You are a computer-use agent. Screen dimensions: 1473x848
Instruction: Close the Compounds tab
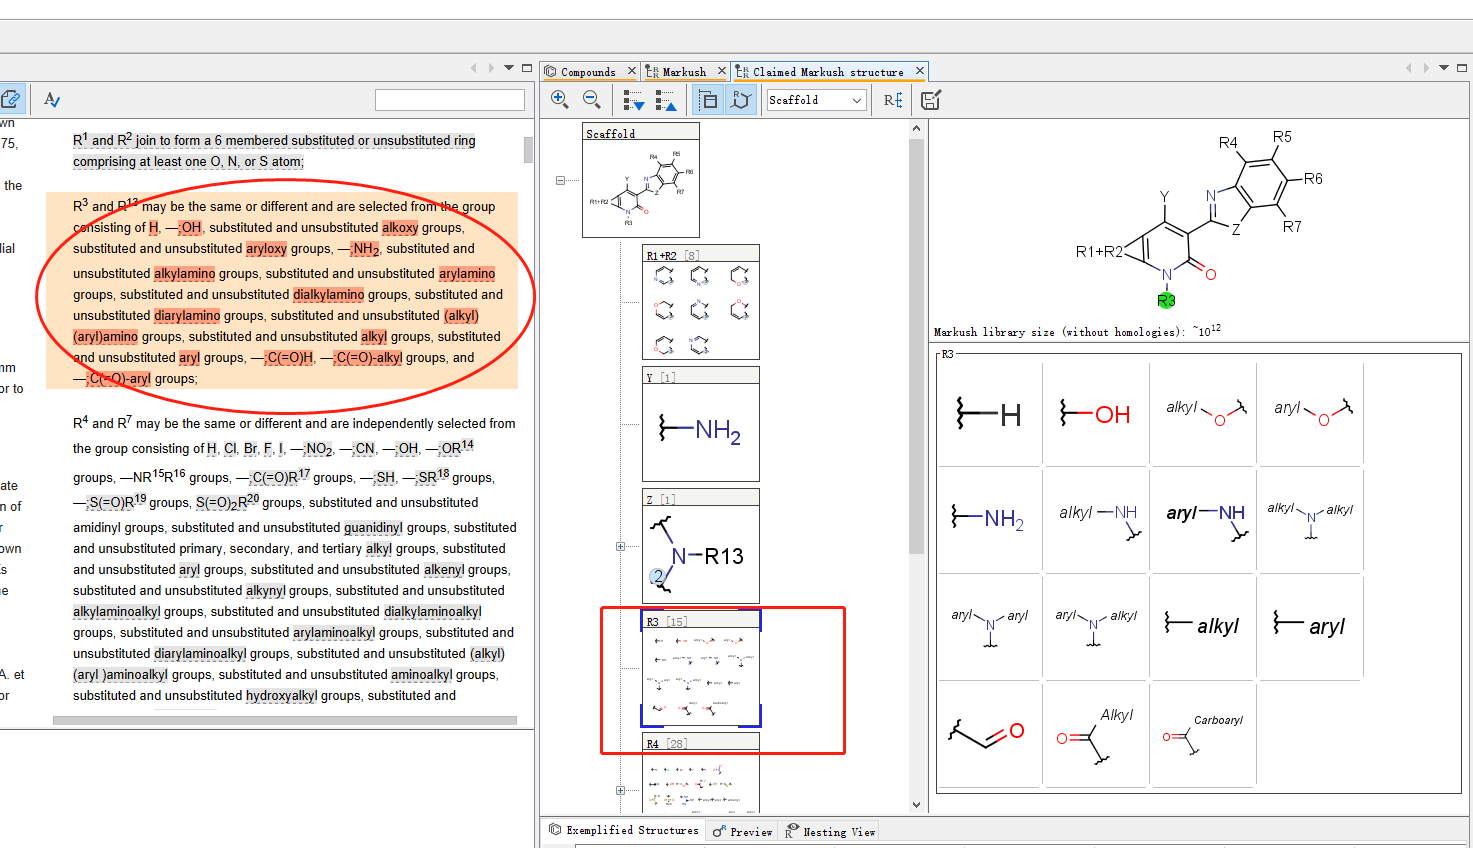(632, 71)
